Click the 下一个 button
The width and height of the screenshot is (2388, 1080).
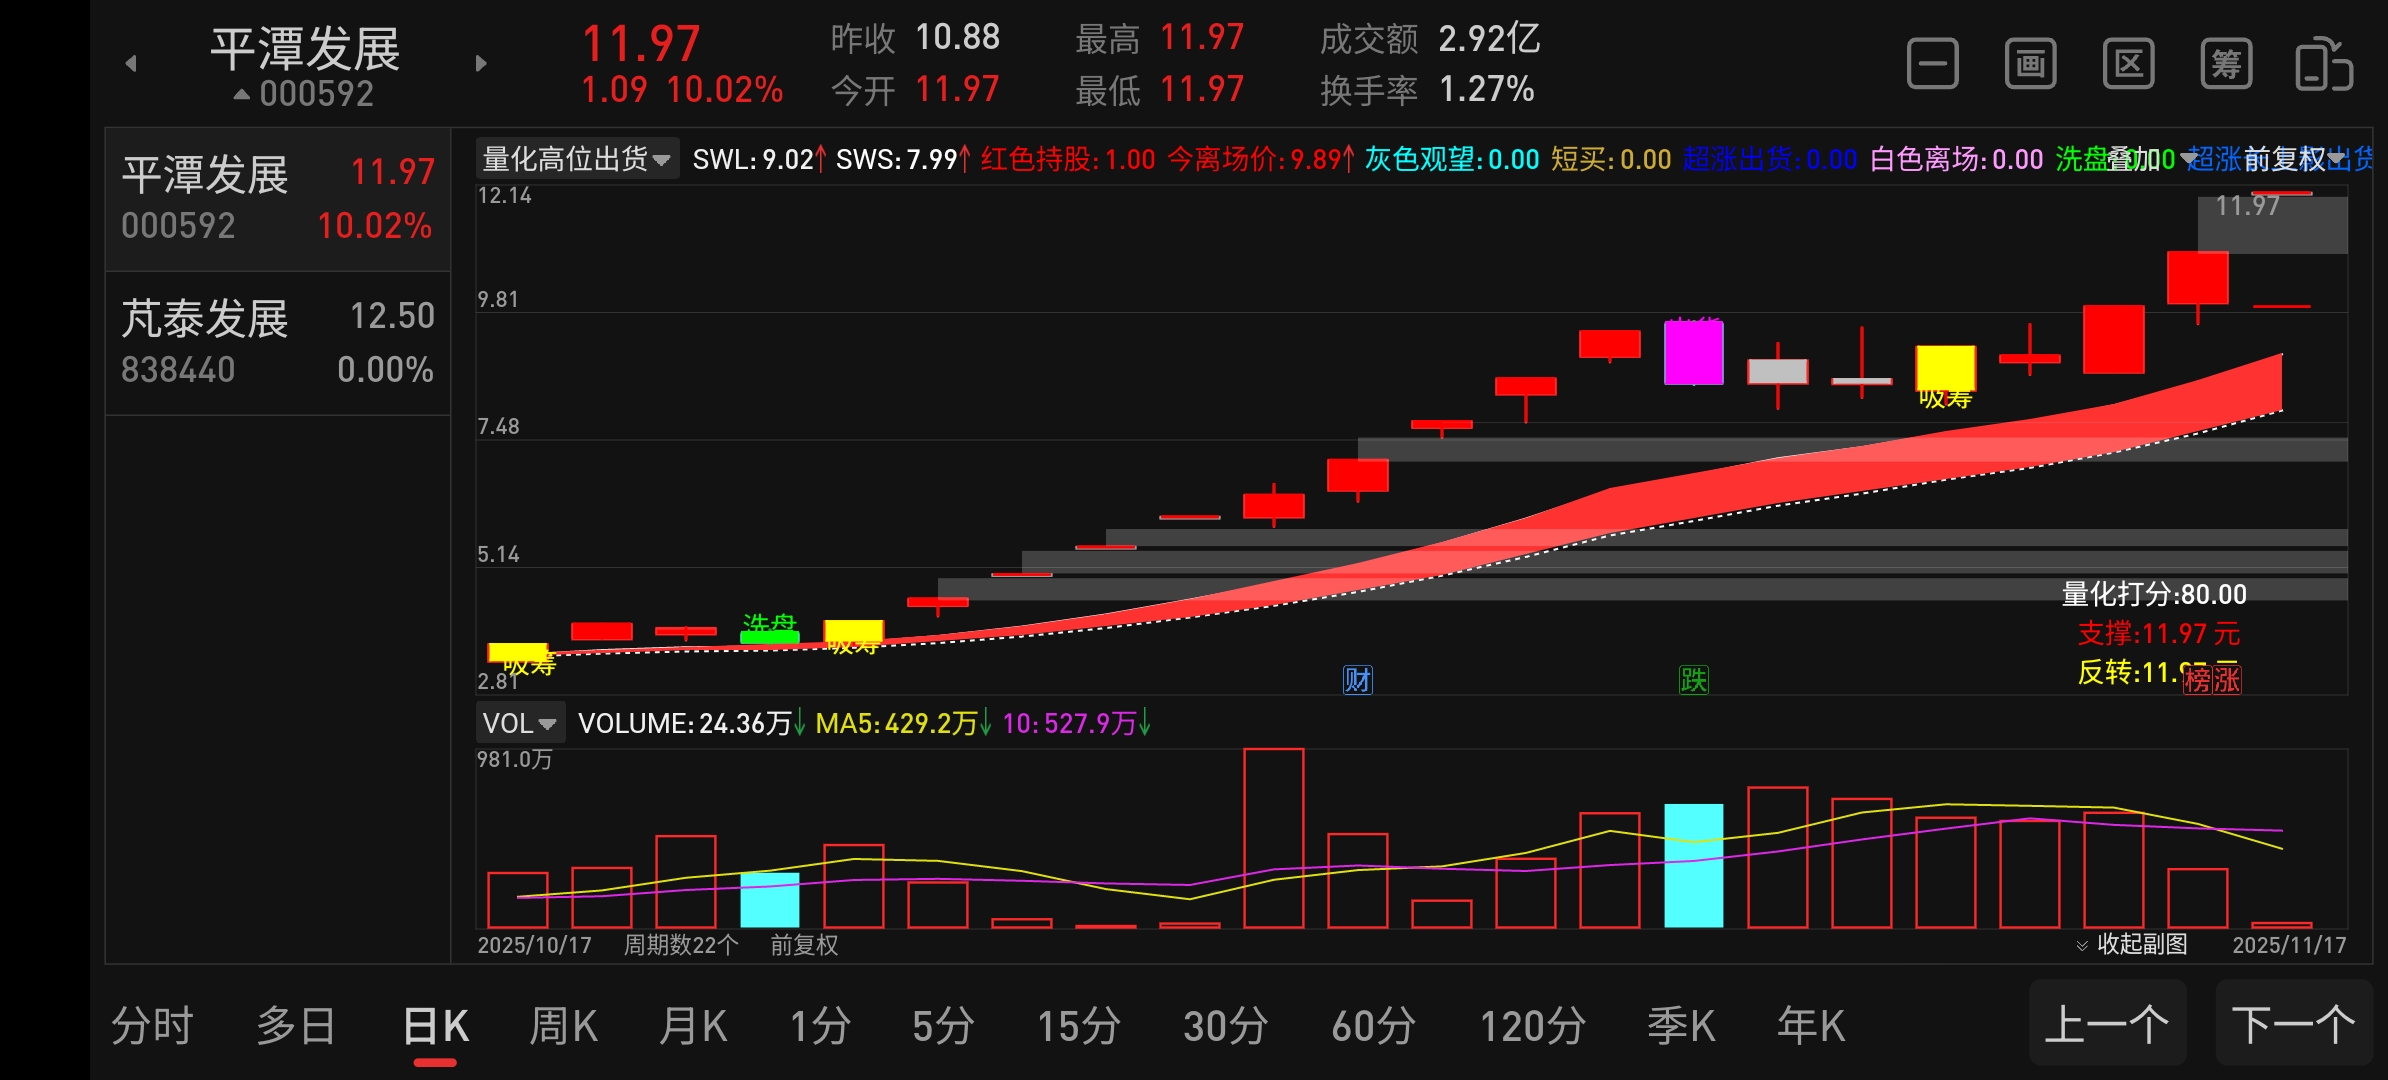(x=2293, y=1024)
